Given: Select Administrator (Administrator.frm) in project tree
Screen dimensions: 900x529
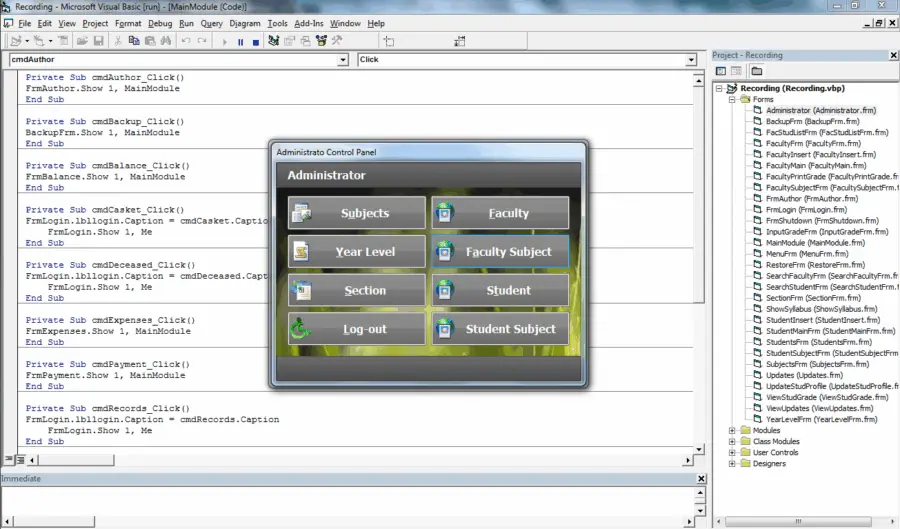Looking at the screenshot, I should 820,110.
